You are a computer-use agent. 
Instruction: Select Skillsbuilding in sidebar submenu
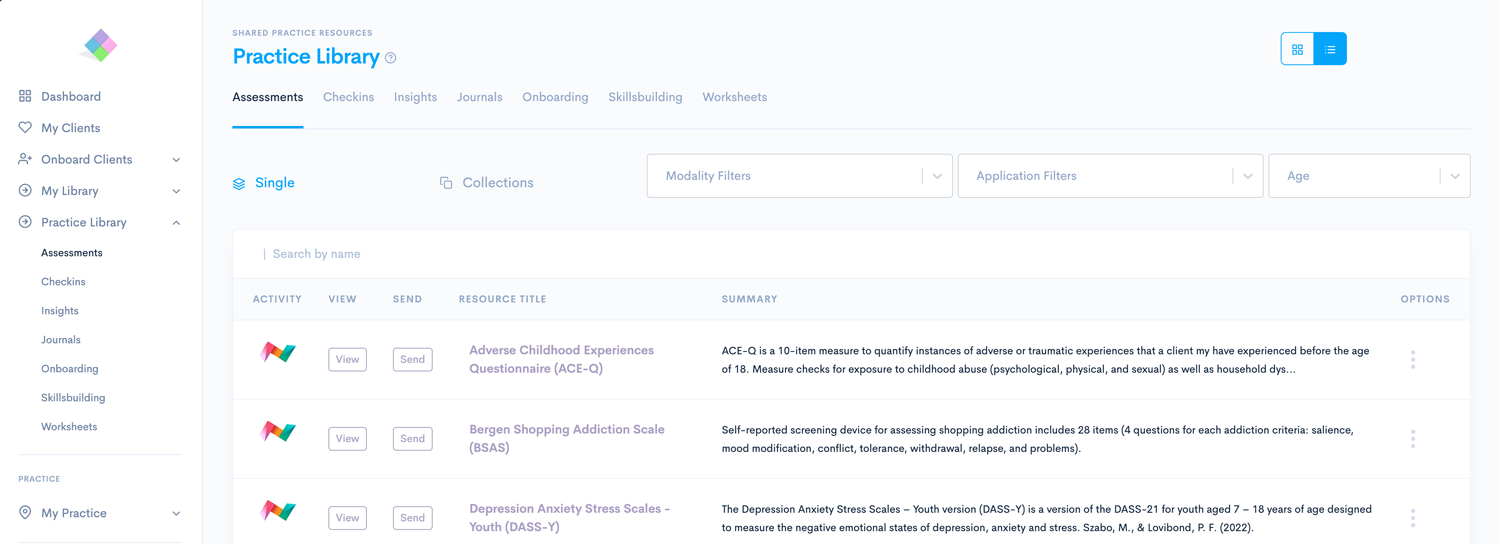coord(73,398)
